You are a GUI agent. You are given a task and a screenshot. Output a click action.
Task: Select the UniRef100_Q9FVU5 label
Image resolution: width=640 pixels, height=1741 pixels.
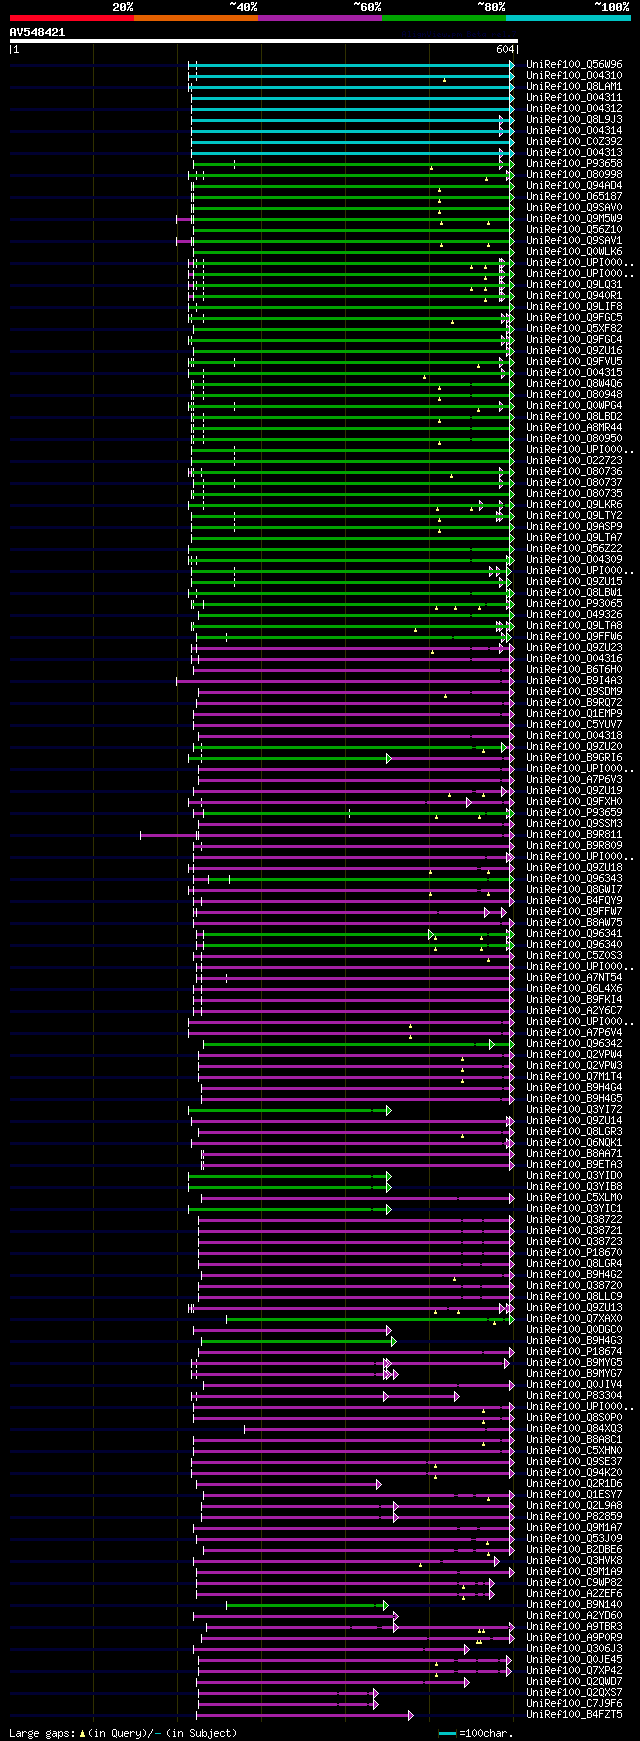[574, 361]
